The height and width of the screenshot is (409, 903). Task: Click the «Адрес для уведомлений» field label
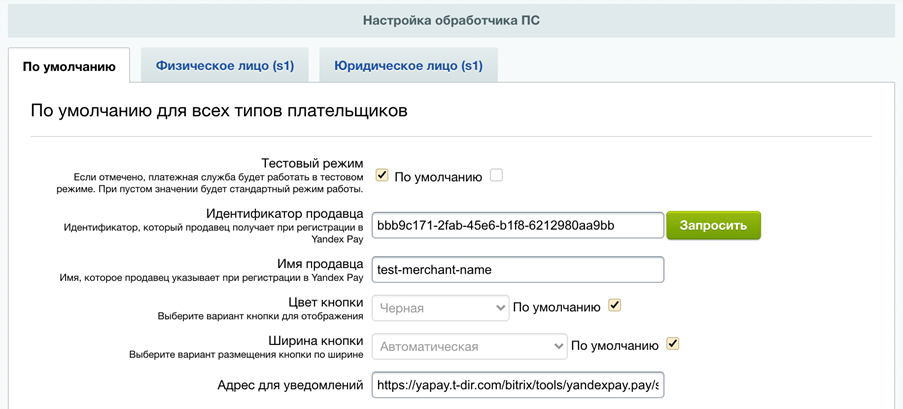pyautogui.click(x=290, y=385)
